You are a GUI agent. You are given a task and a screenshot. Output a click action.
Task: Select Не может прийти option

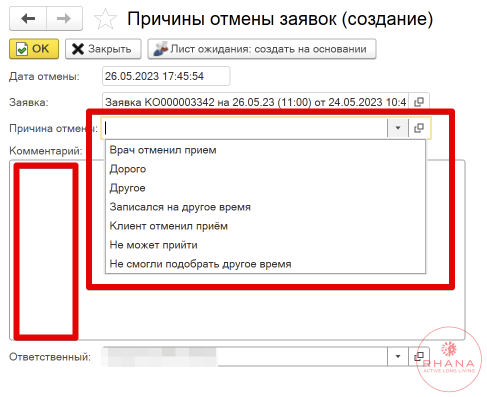[x=265, y=245]
